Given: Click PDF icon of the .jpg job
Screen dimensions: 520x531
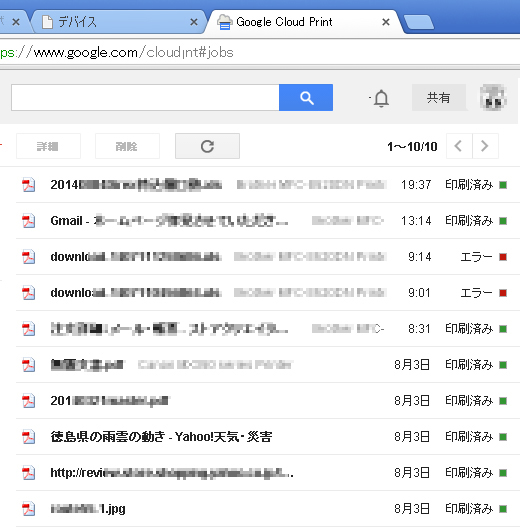Looking at the screenshot, I should tap(29, 509).
